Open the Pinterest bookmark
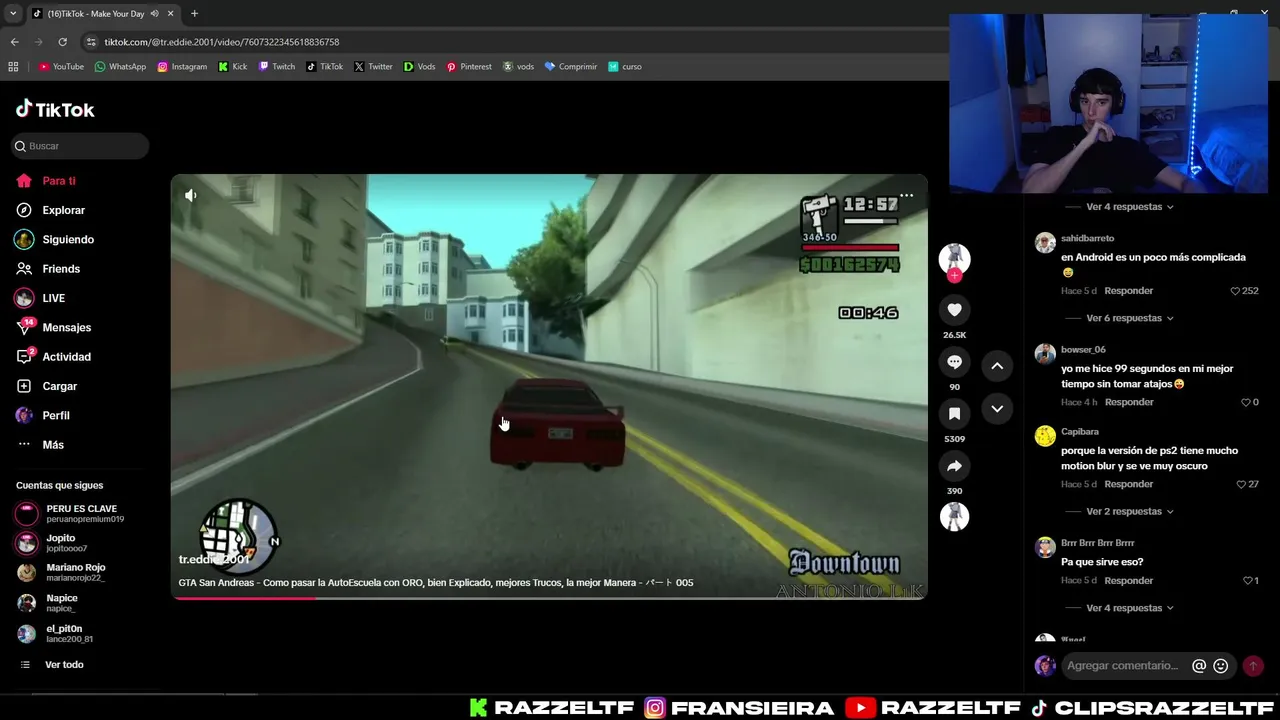 click(469, 67)
